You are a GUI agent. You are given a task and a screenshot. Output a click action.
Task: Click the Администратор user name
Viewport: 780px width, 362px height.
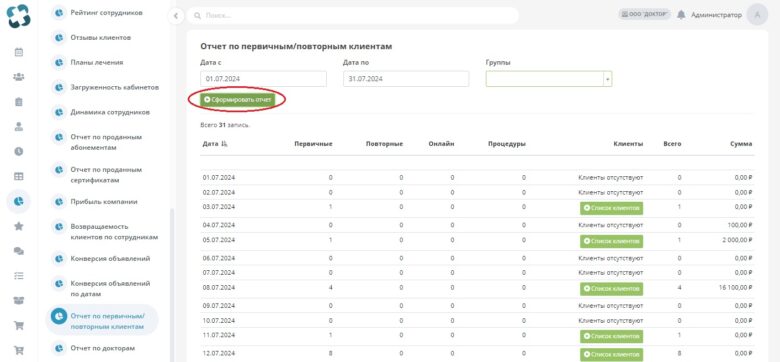[716, 15]
